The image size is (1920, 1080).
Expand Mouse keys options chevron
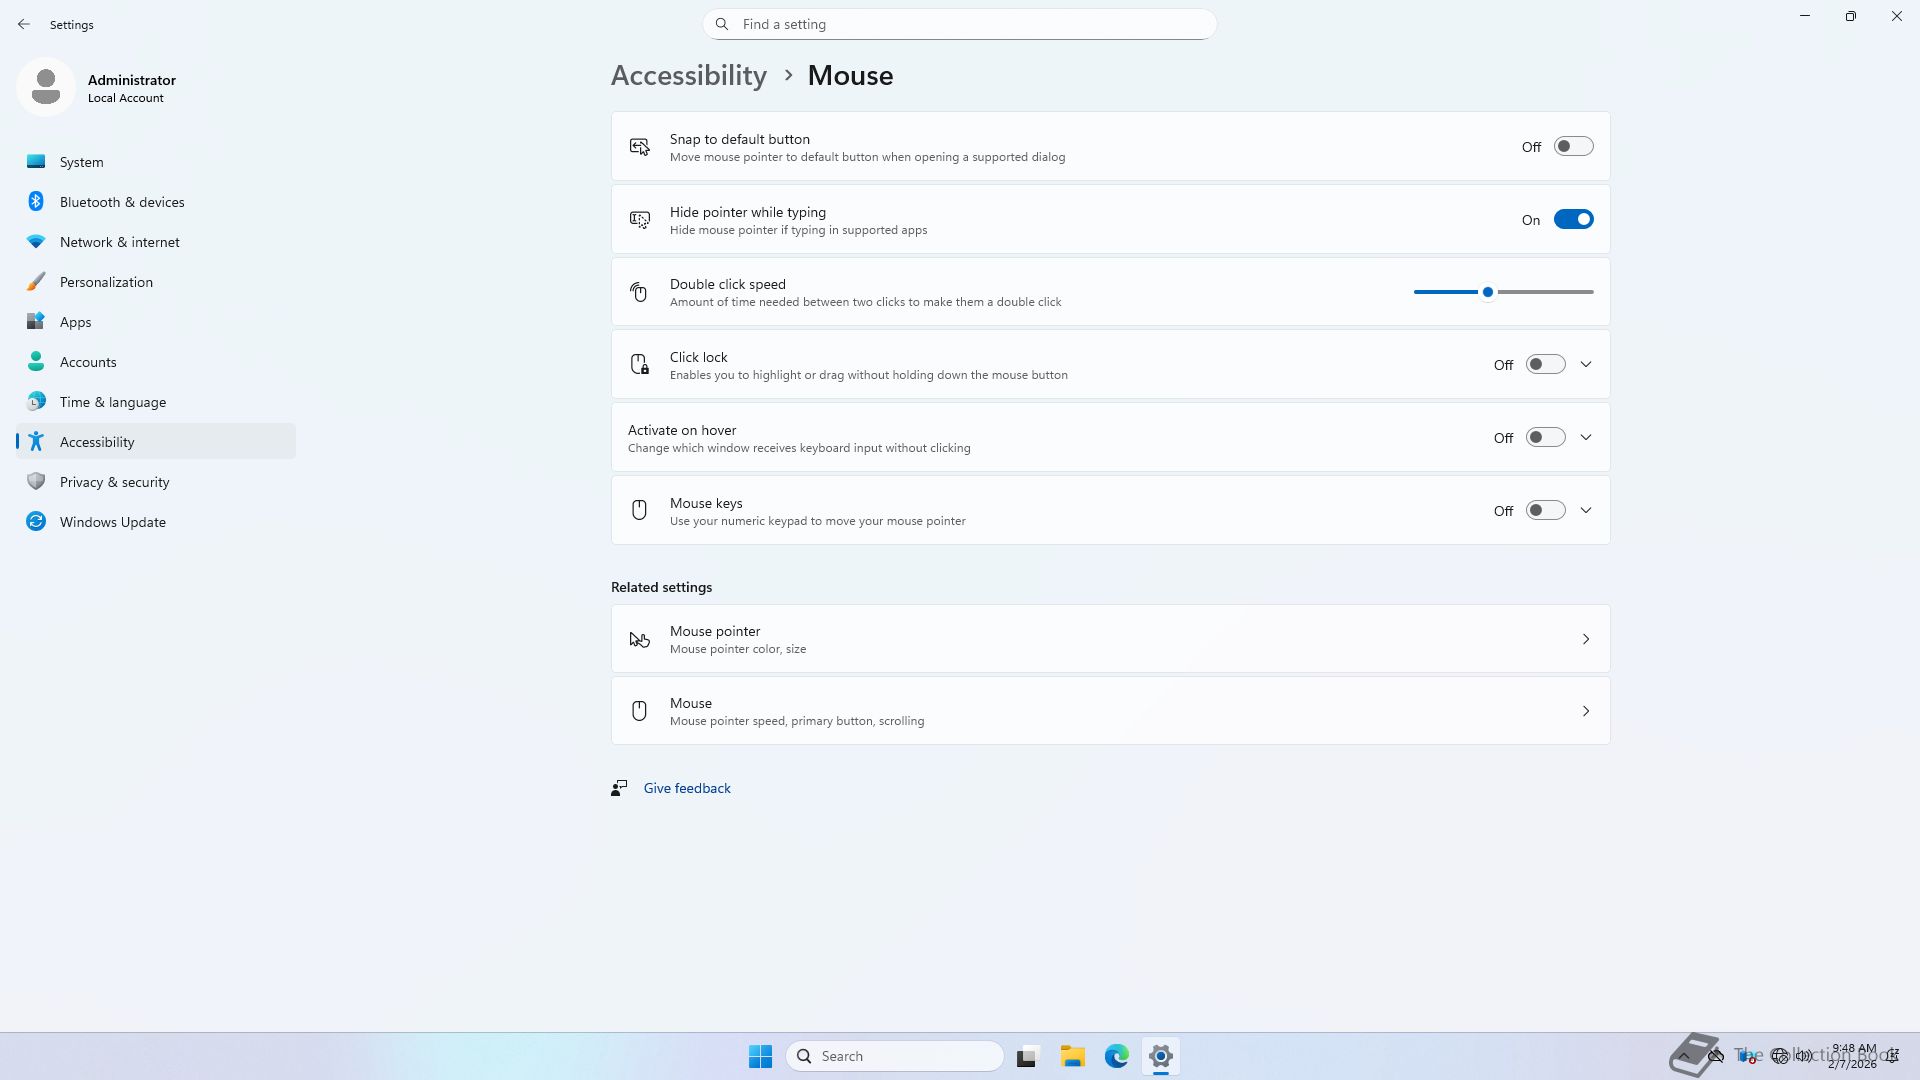coord(1586,511)
